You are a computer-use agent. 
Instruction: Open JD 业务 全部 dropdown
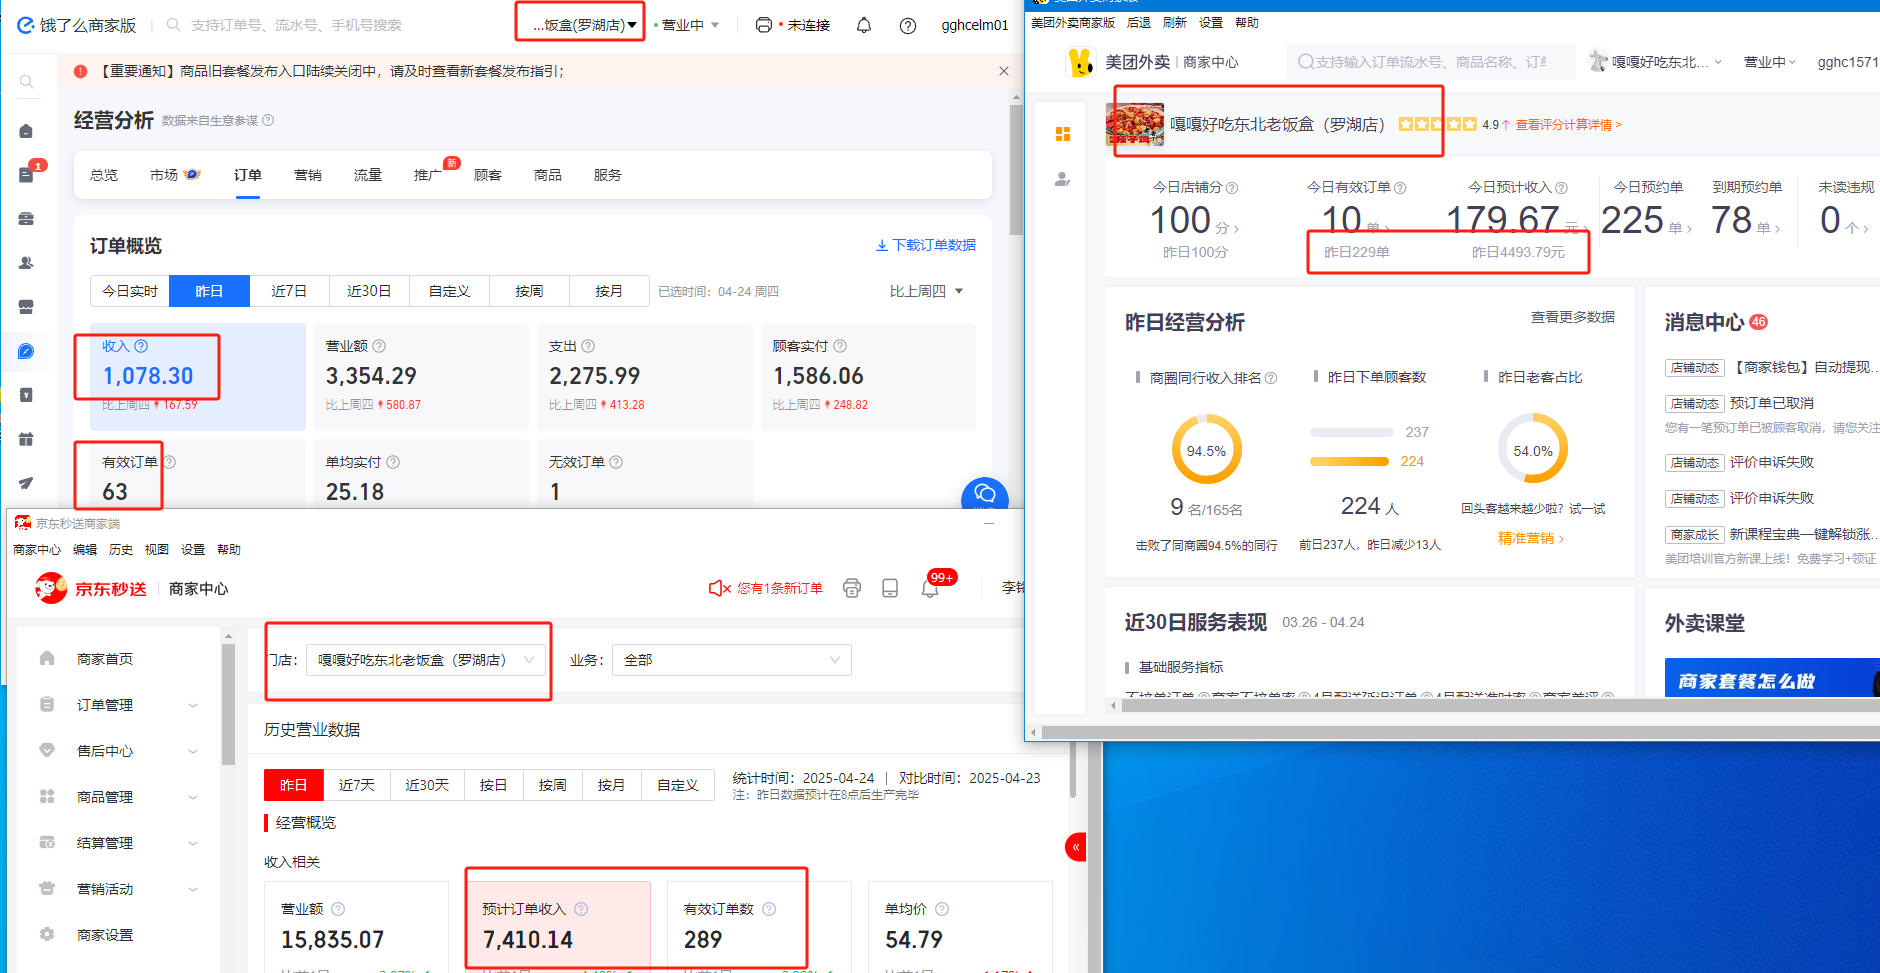pos(732,660)
